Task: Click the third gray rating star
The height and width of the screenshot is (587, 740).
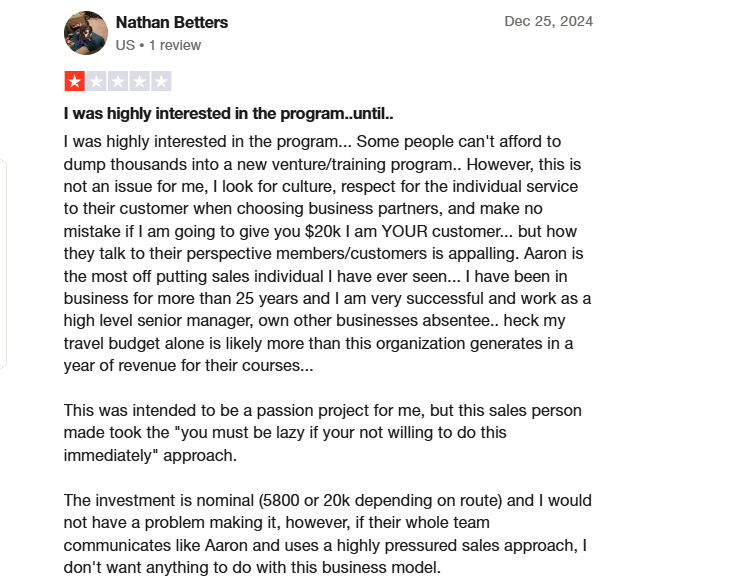Action: 118,81
